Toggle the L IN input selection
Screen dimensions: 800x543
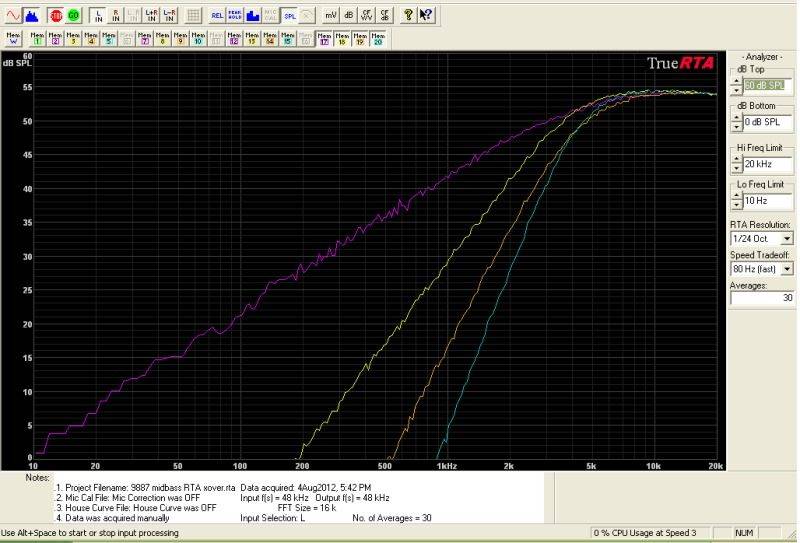click(x=98, y=15)
